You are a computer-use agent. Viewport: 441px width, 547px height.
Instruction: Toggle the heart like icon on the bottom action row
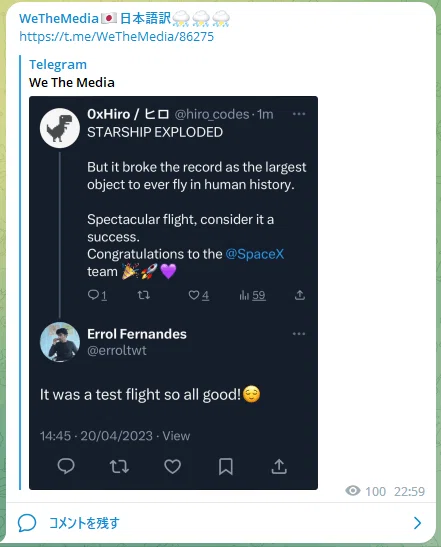[x=172, y=466]
